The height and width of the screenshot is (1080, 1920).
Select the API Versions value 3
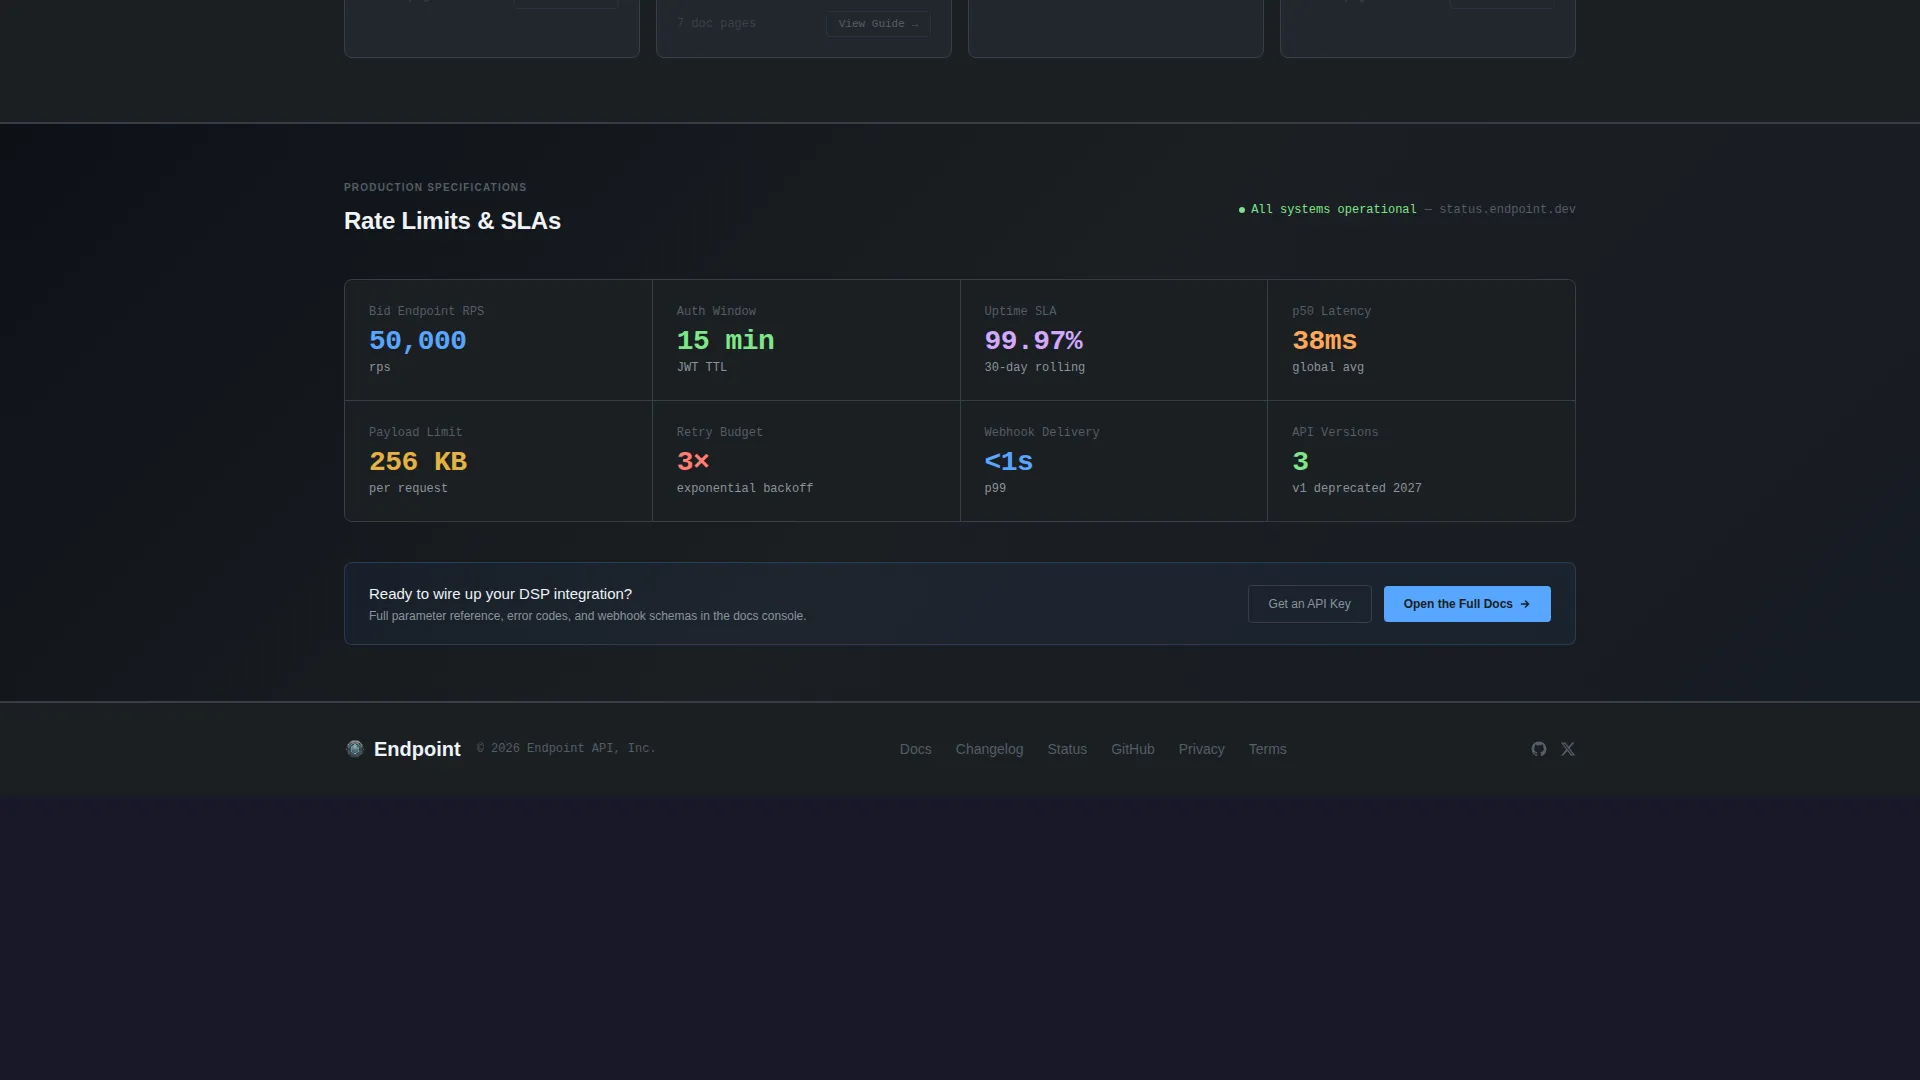[1300, 462]
